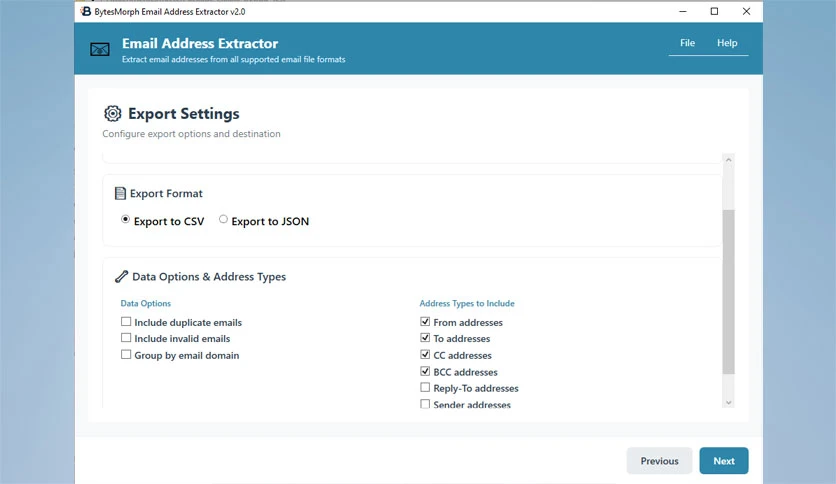This screenshot has width=836, height=484.
Task: Click the pencil icon beside Data Options
Action: [x=122, y=276]
